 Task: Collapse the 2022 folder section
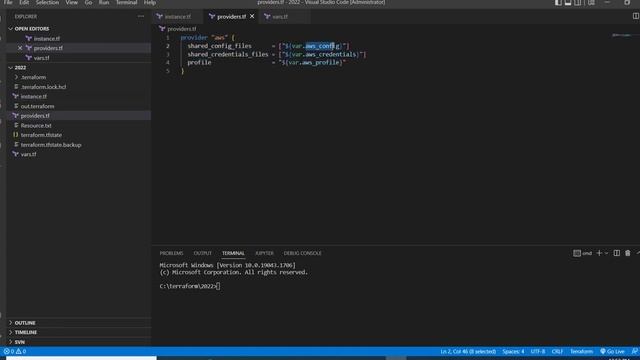coord(20,67)
